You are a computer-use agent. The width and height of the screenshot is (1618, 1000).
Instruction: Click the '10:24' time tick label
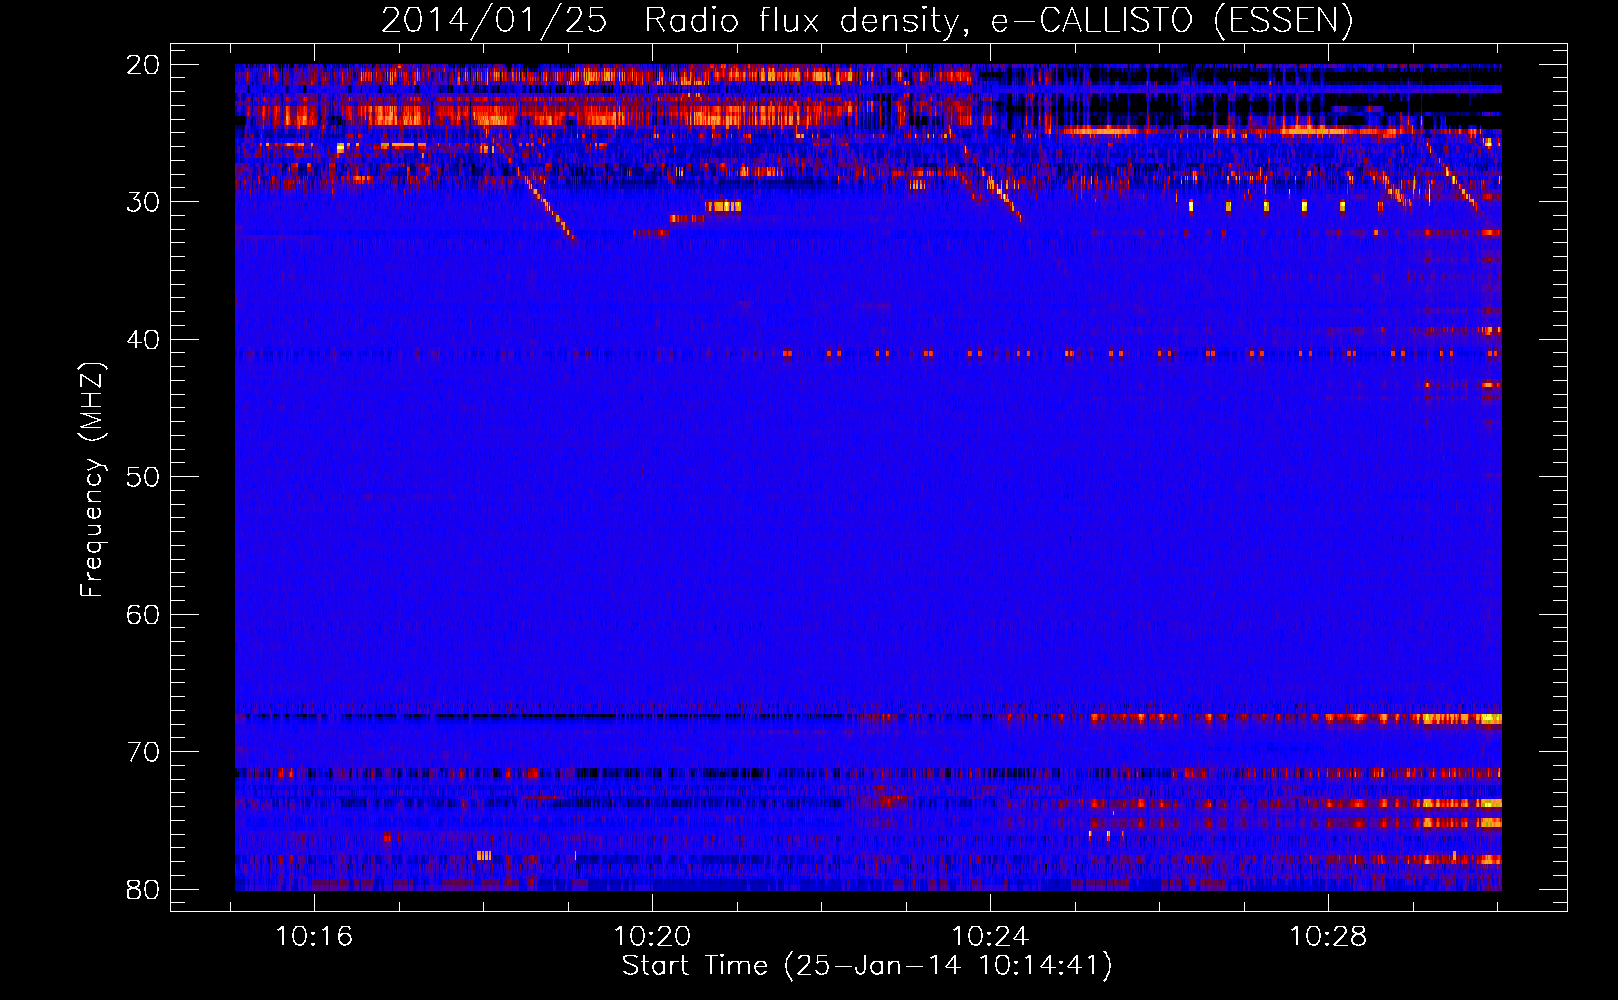point(990,937)
